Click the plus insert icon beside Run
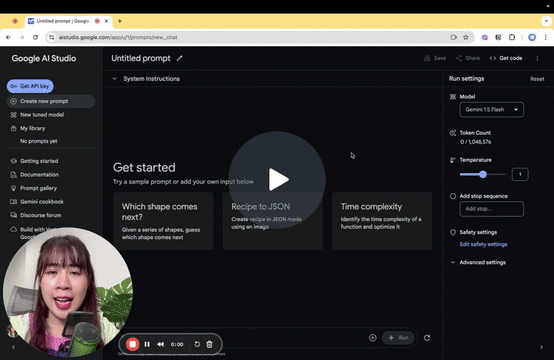554x360 pixels. tap(372, 338)
